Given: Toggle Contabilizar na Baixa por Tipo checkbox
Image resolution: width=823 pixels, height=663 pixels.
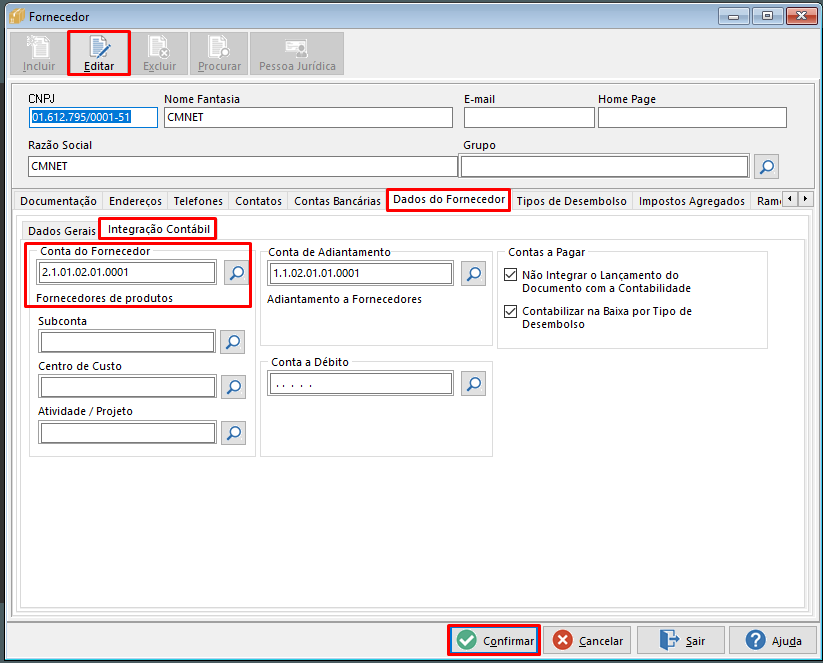Looking at the screenshot, I should click(x=510, y=311).
